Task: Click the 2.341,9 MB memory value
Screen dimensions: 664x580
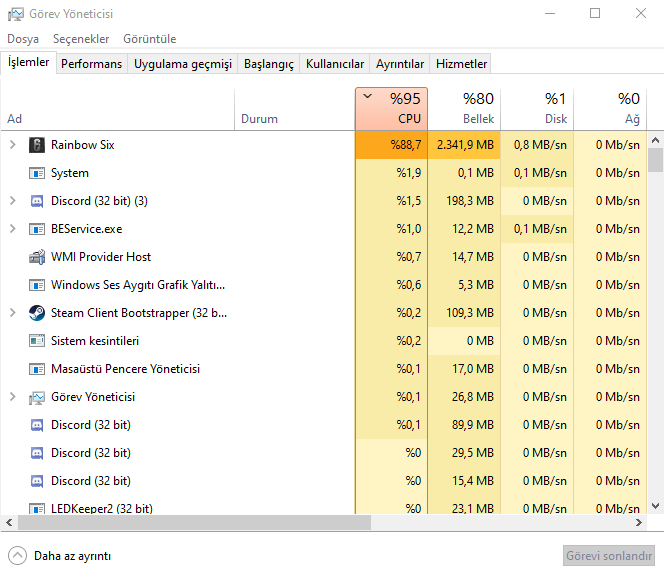Action: (x=465, y=145)
